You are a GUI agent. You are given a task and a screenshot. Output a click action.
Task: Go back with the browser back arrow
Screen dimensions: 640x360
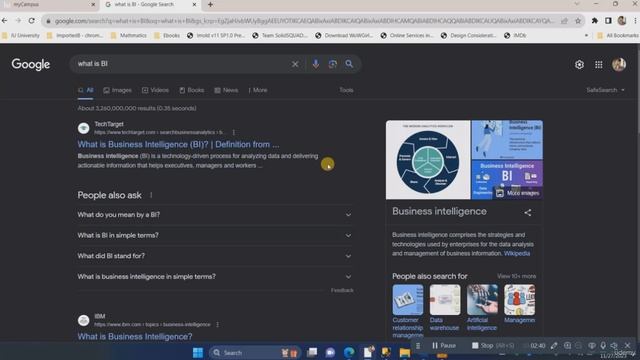click(5, 20)
